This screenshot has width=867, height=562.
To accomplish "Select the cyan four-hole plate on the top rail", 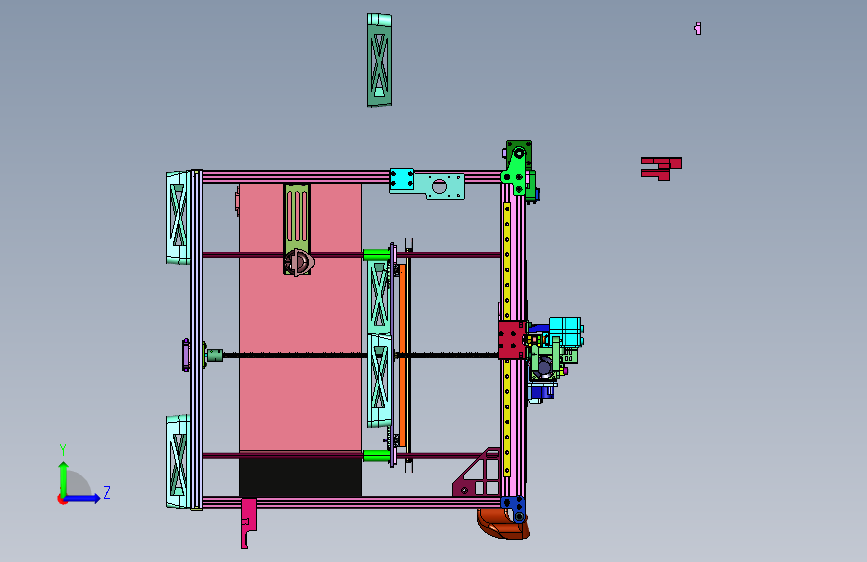I will tap(401, 180).
